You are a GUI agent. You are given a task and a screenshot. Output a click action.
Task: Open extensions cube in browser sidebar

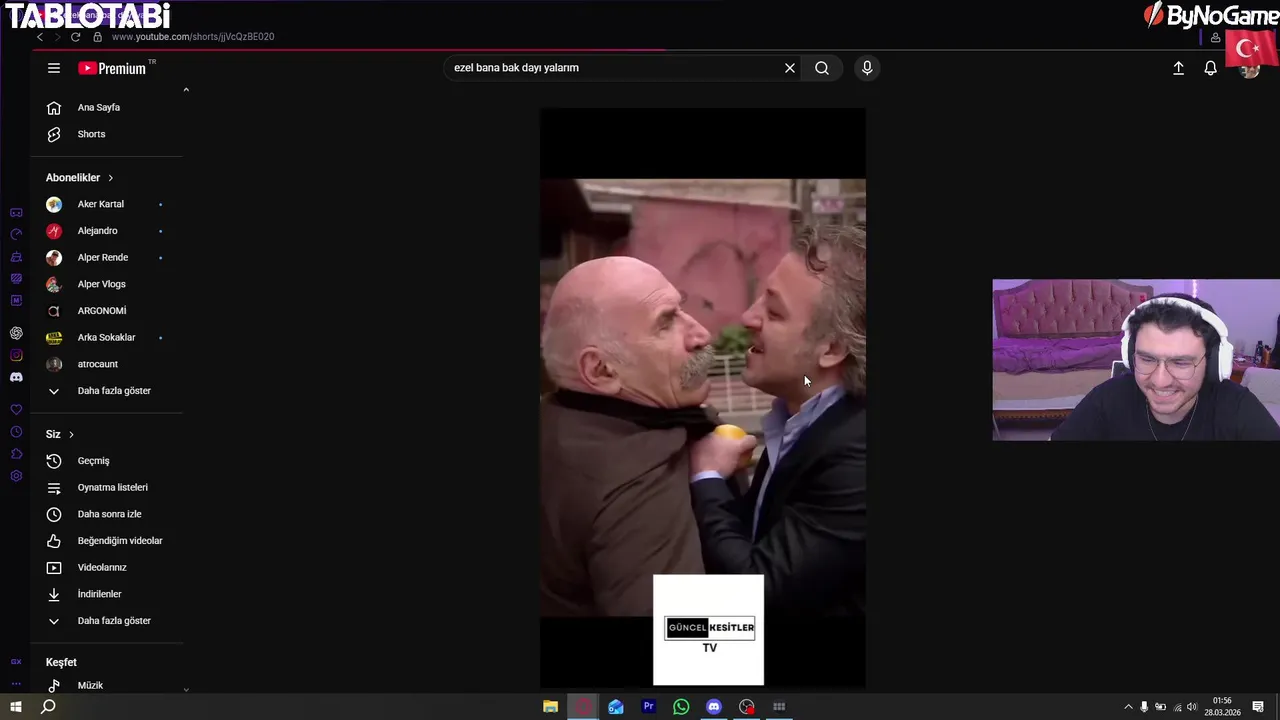pos(16,454)
